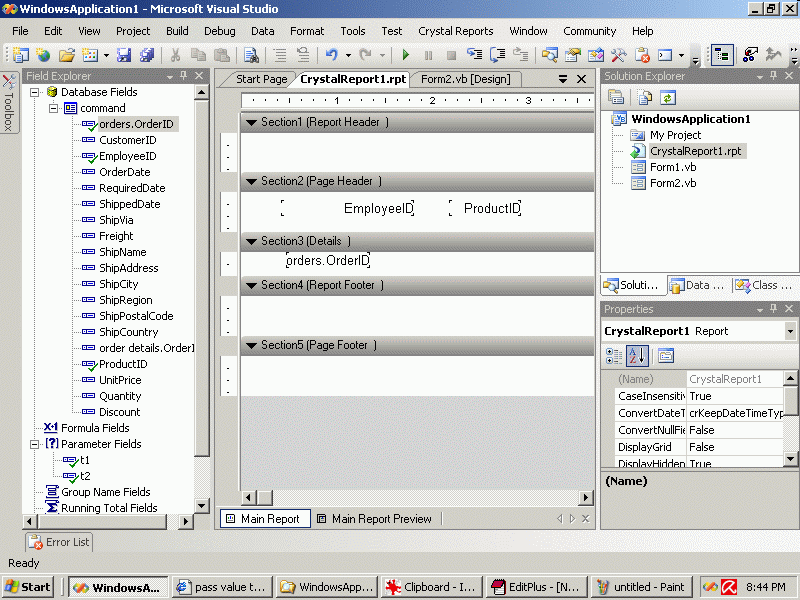The image size is (800, 600).
Task: Open the Properties Window toolbar icon
Action: pos(573,55)
